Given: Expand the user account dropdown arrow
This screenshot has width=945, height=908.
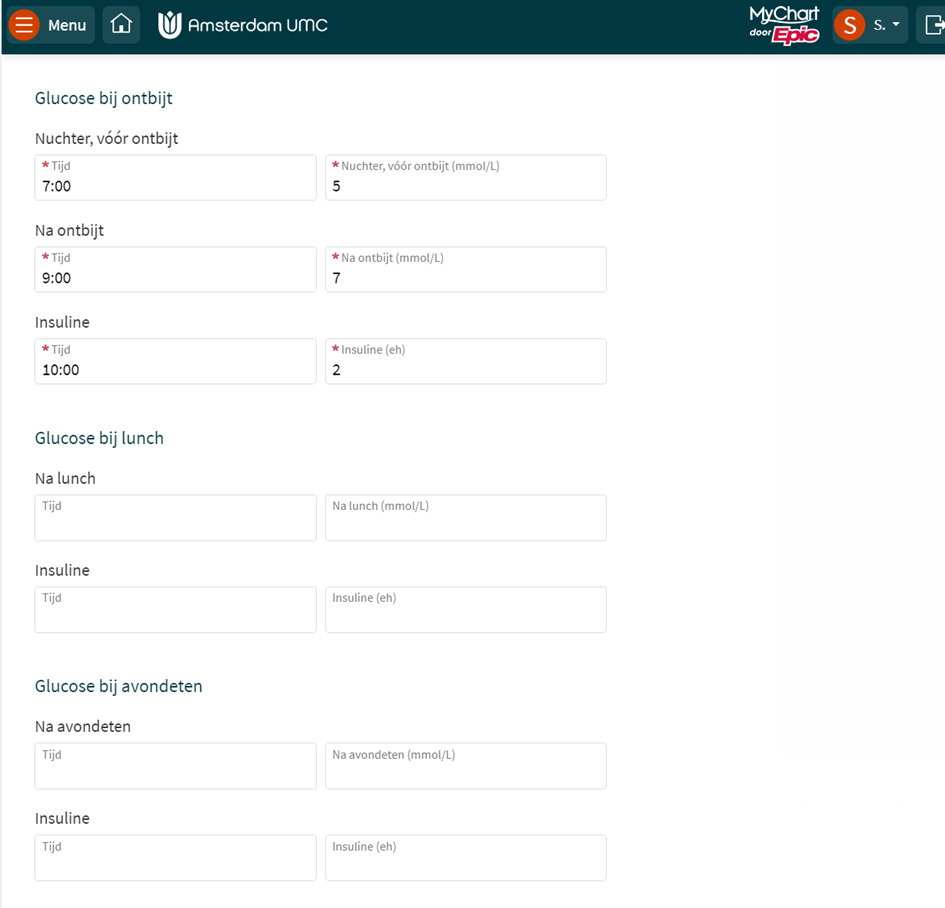Looking at the screenshot, I should pos(895,25).
